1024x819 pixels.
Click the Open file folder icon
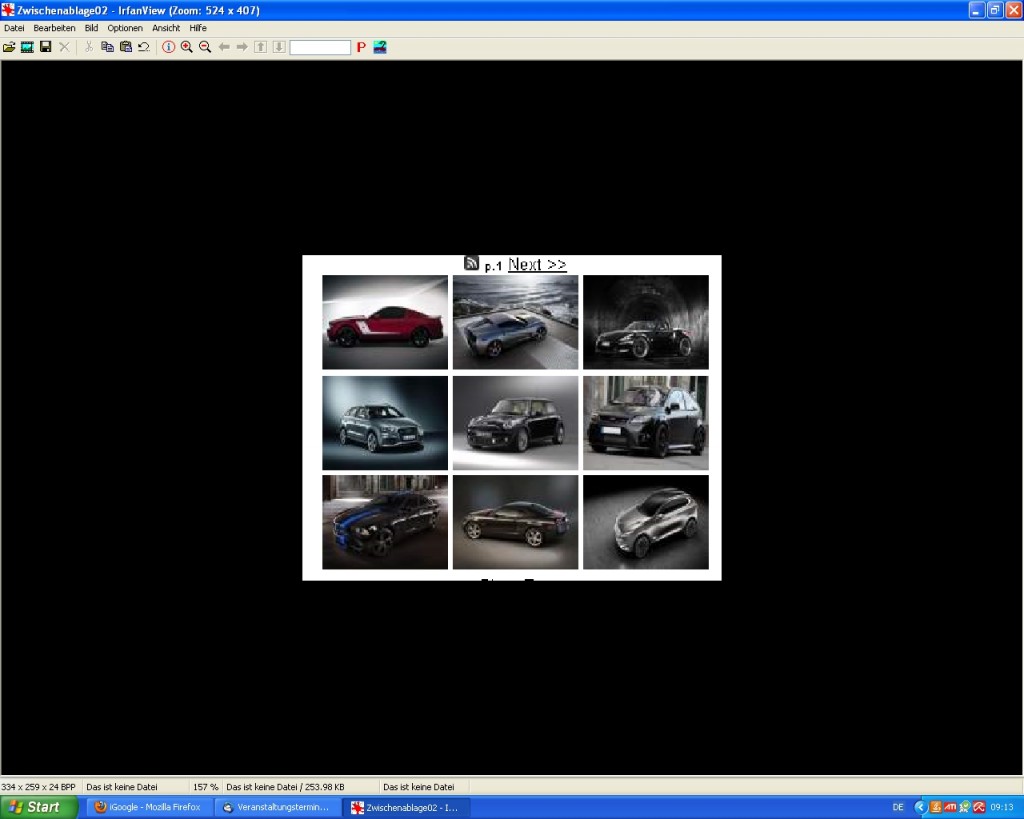pyautogui.click(x=9, y=47)
